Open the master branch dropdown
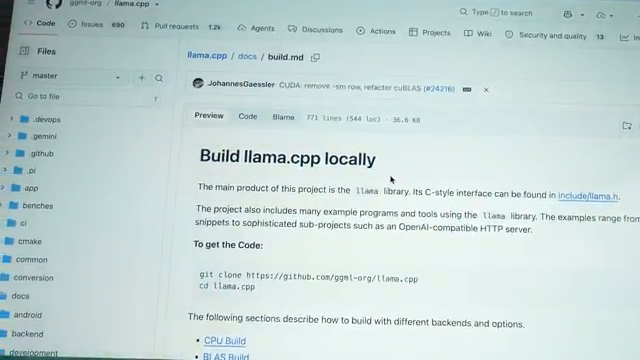Image resolution: width=640 pixels, height=360 pixels. point(71,76)
